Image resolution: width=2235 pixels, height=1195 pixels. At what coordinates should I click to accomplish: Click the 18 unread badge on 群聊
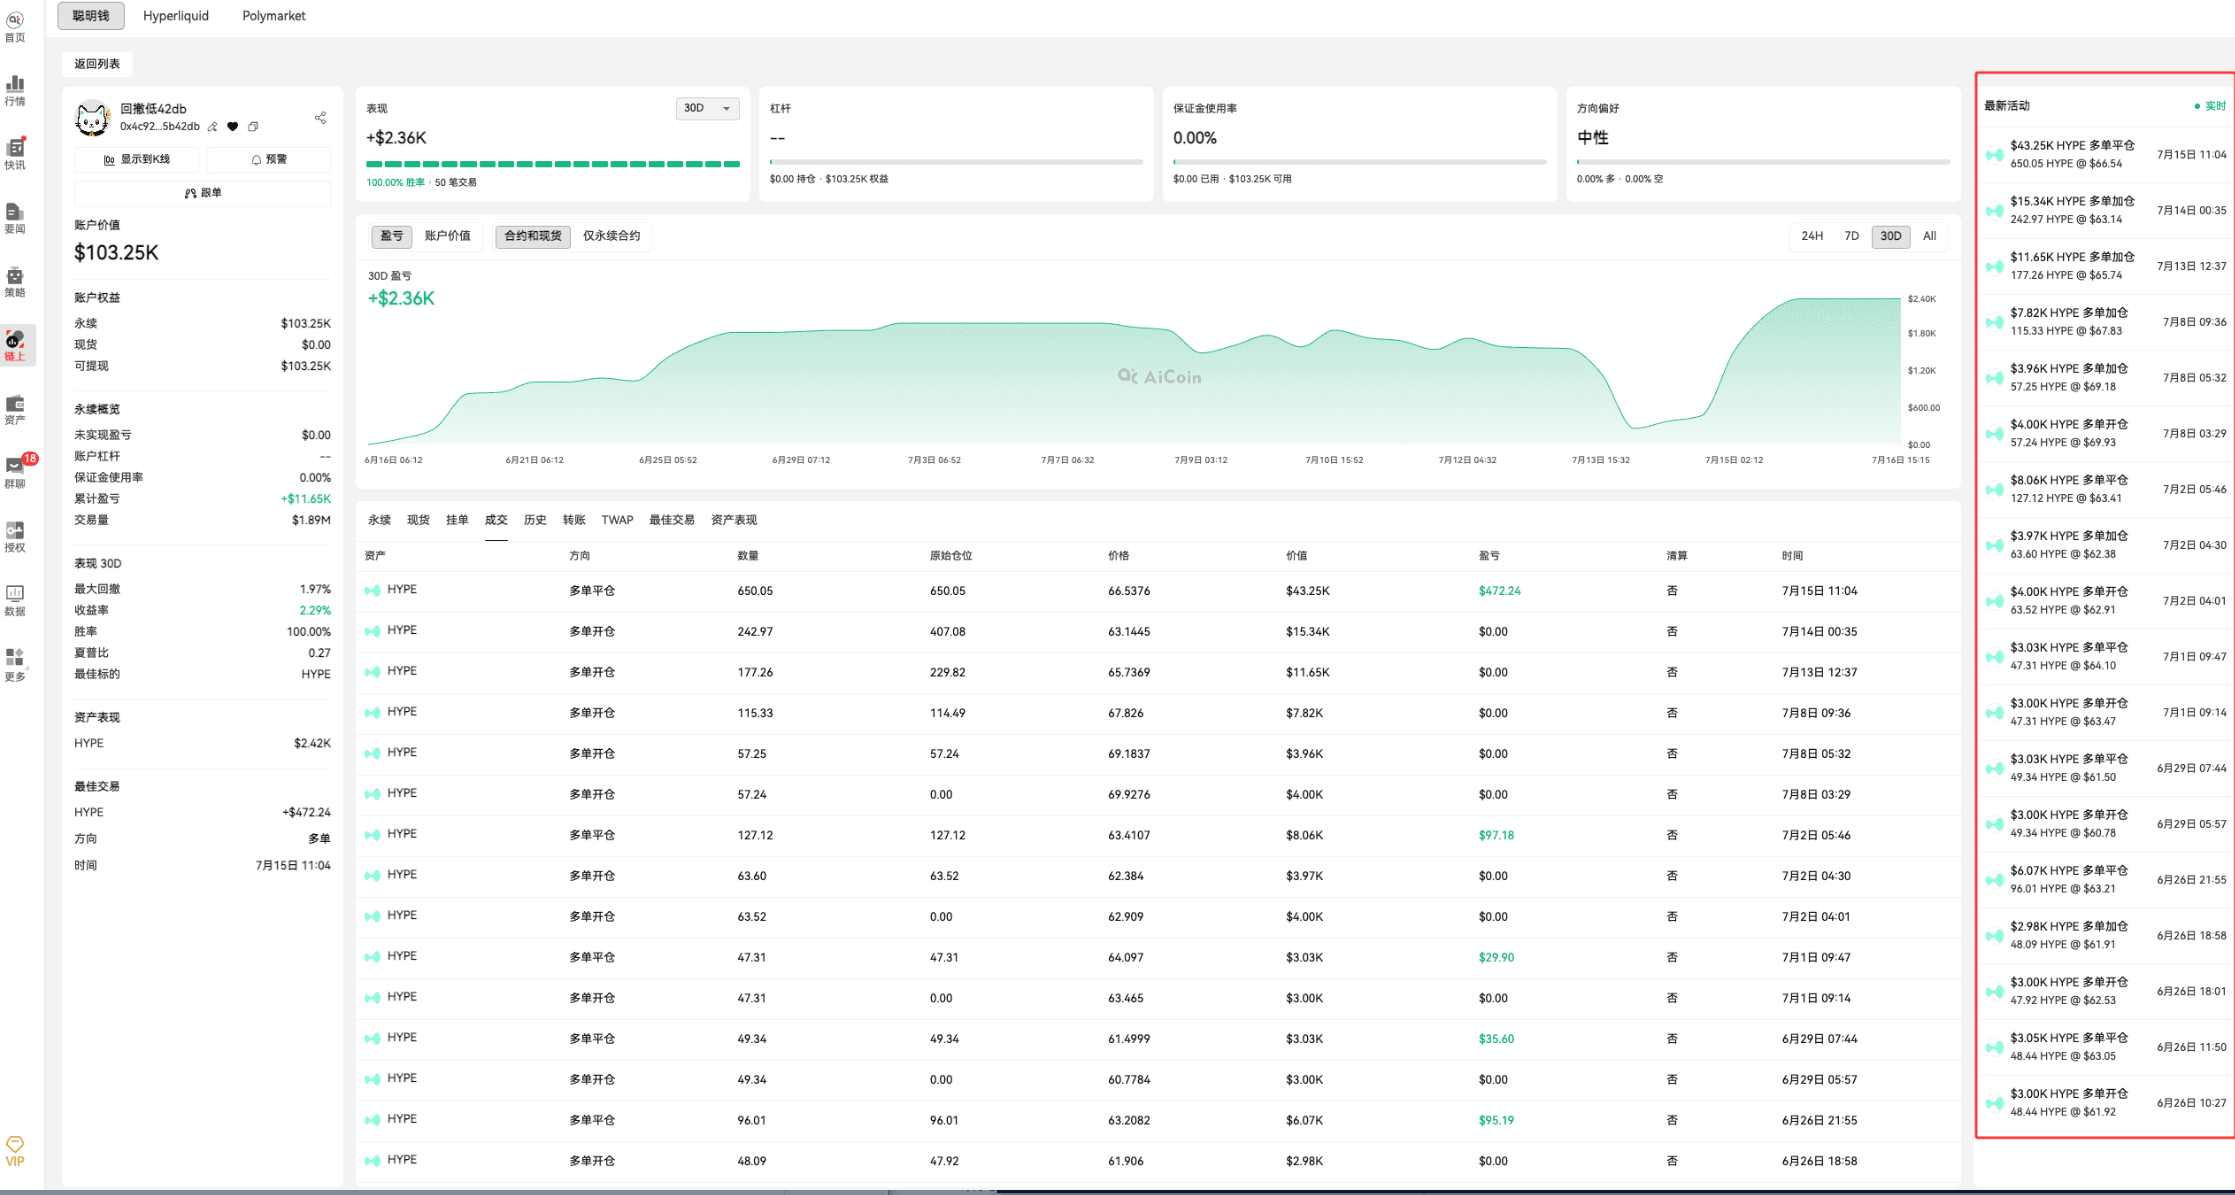30,459
